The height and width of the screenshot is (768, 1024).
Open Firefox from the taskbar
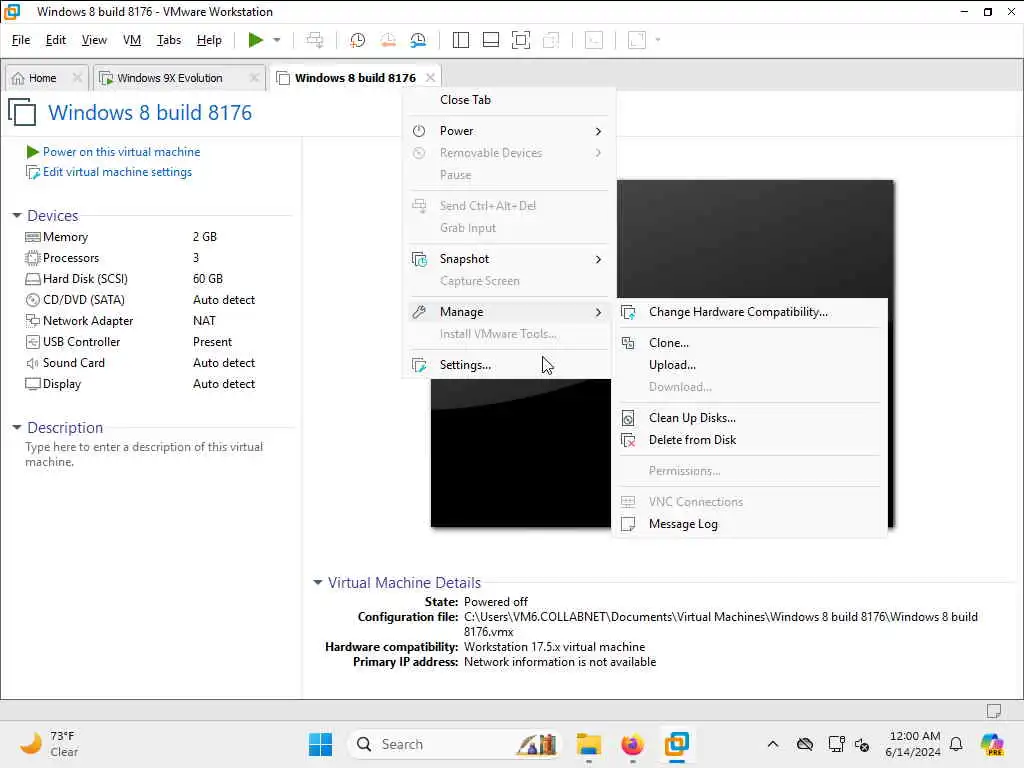click(x=632, y=744)
